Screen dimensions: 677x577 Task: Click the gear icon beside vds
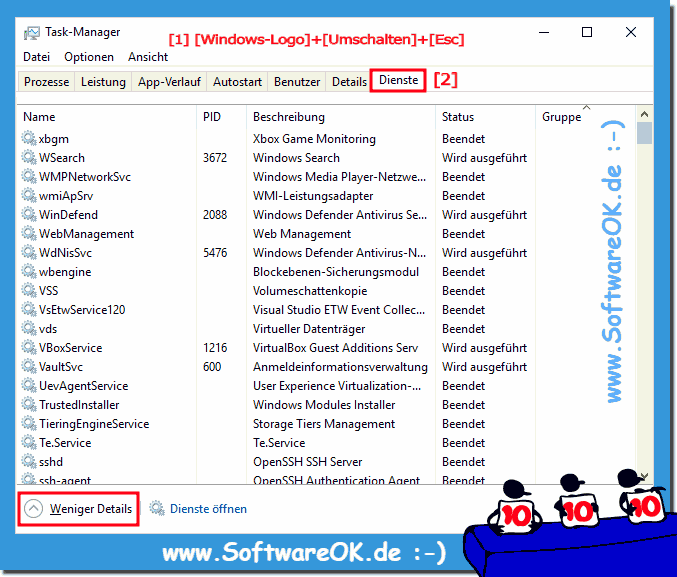tap(29, 328)
